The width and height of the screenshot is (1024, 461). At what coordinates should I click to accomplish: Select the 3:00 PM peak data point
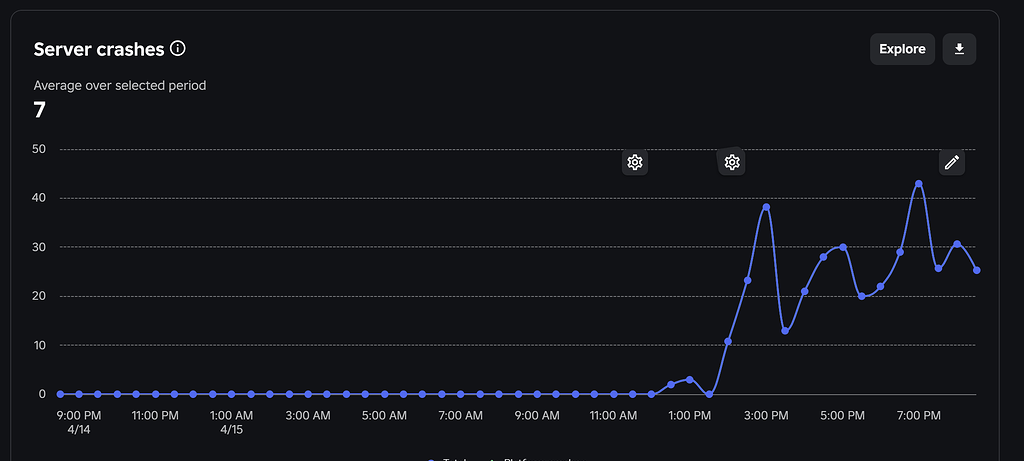click(766, 207)
